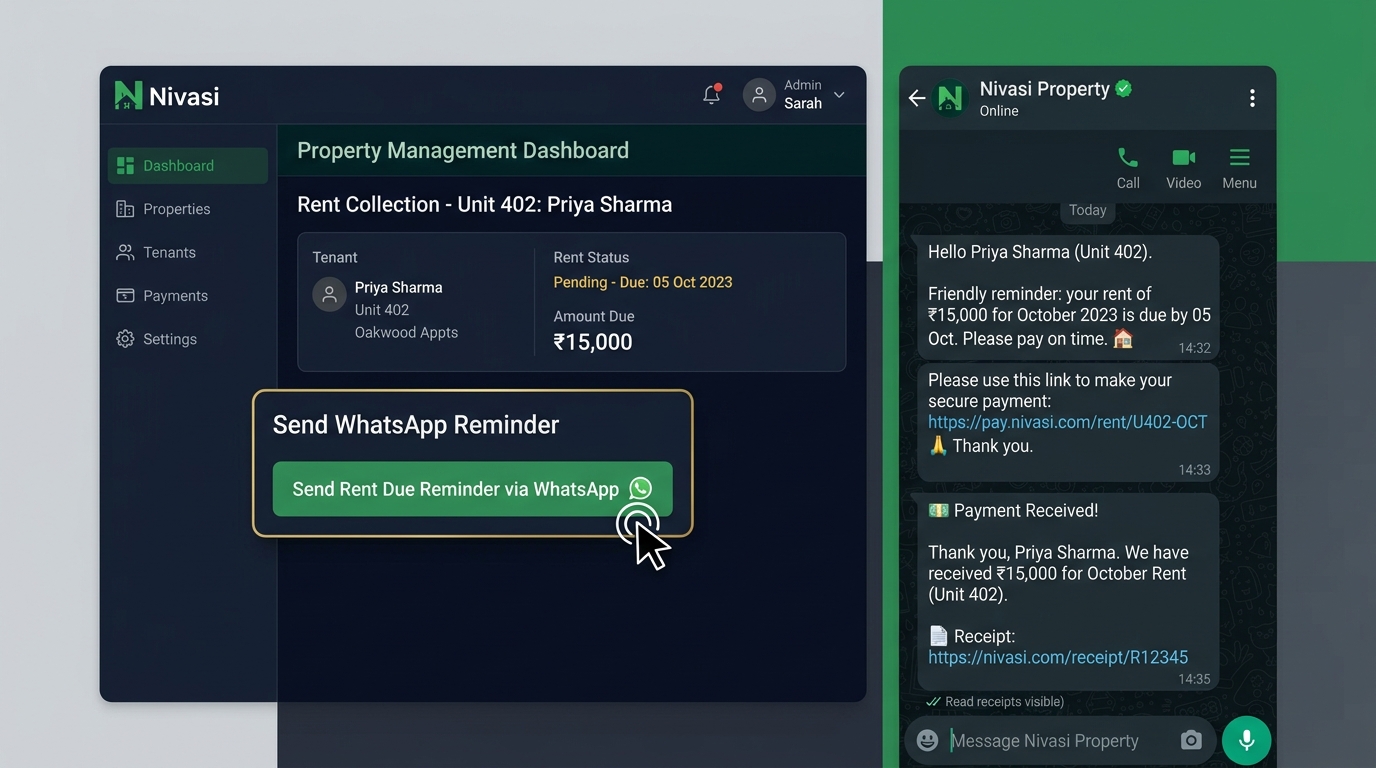Screen dimensions: 1376x768
Task: Click the ₹15,000 amount due value
Action: (x=593, y=342)
